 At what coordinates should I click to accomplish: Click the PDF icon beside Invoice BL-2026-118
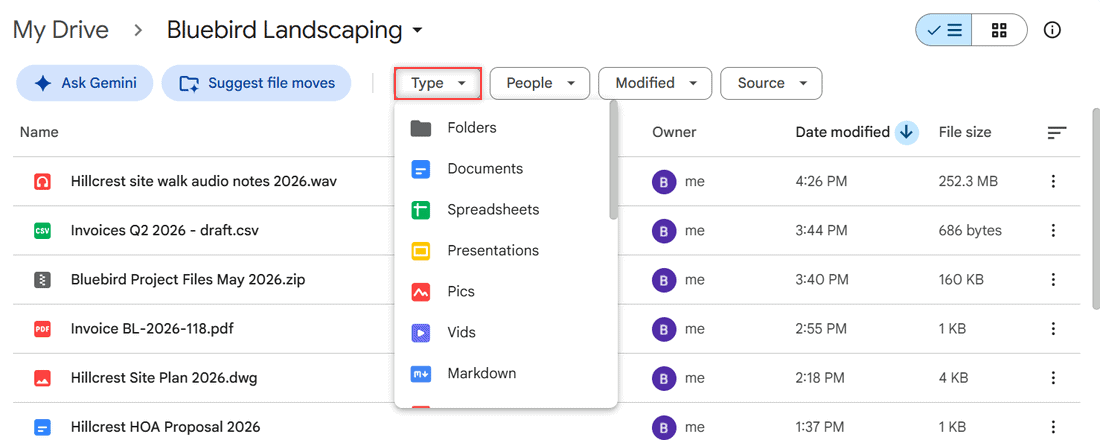point(43,329)
